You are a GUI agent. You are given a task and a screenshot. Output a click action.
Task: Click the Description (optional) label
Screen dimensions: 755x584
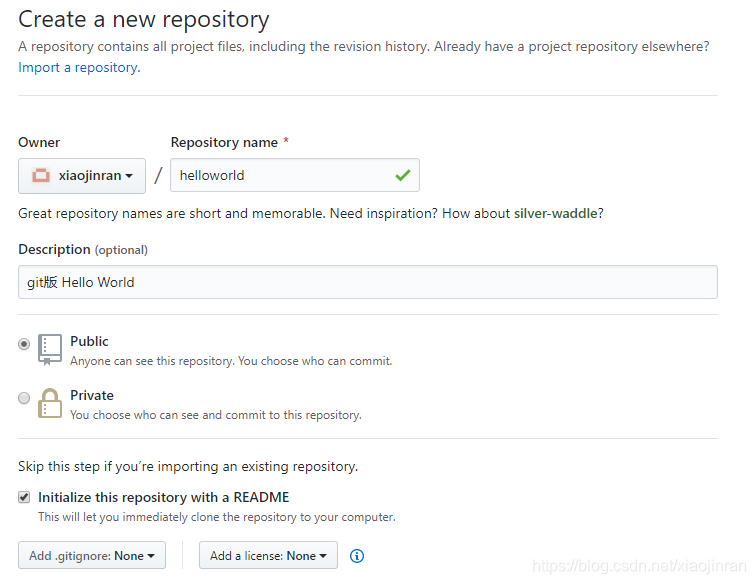(x=83, y=250)
